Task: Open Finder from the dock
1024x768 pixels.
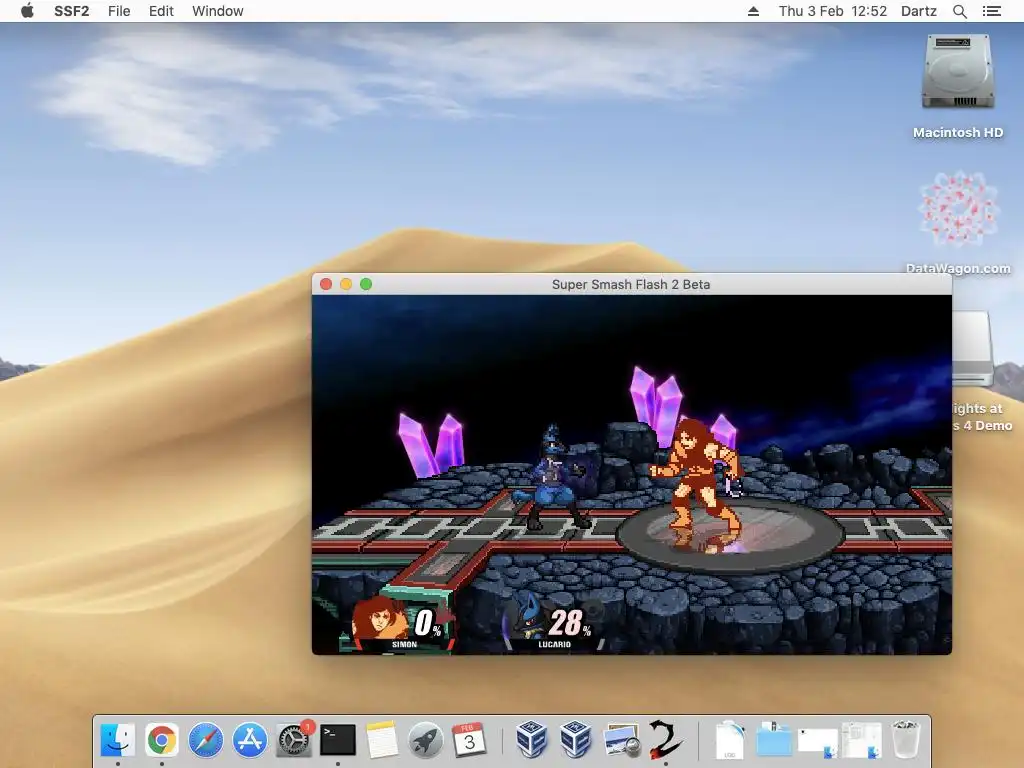Action: 118,740
